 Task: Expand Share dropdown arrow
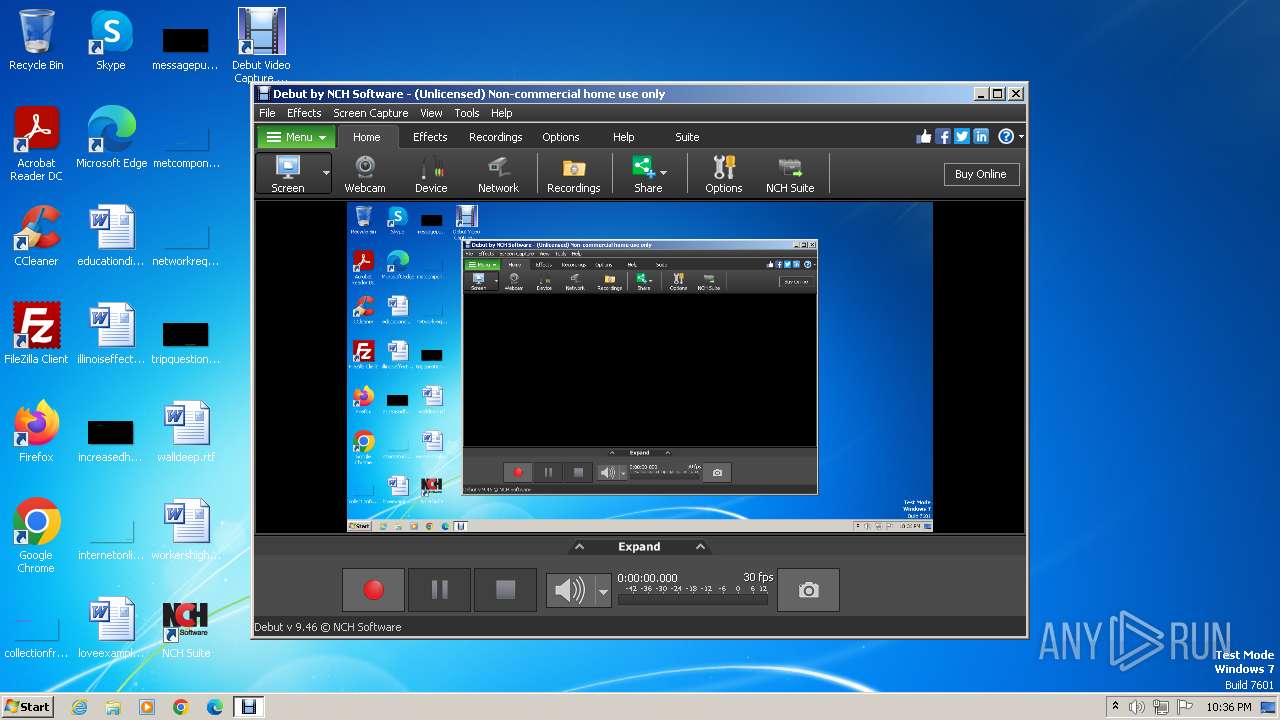coord(664,173)
